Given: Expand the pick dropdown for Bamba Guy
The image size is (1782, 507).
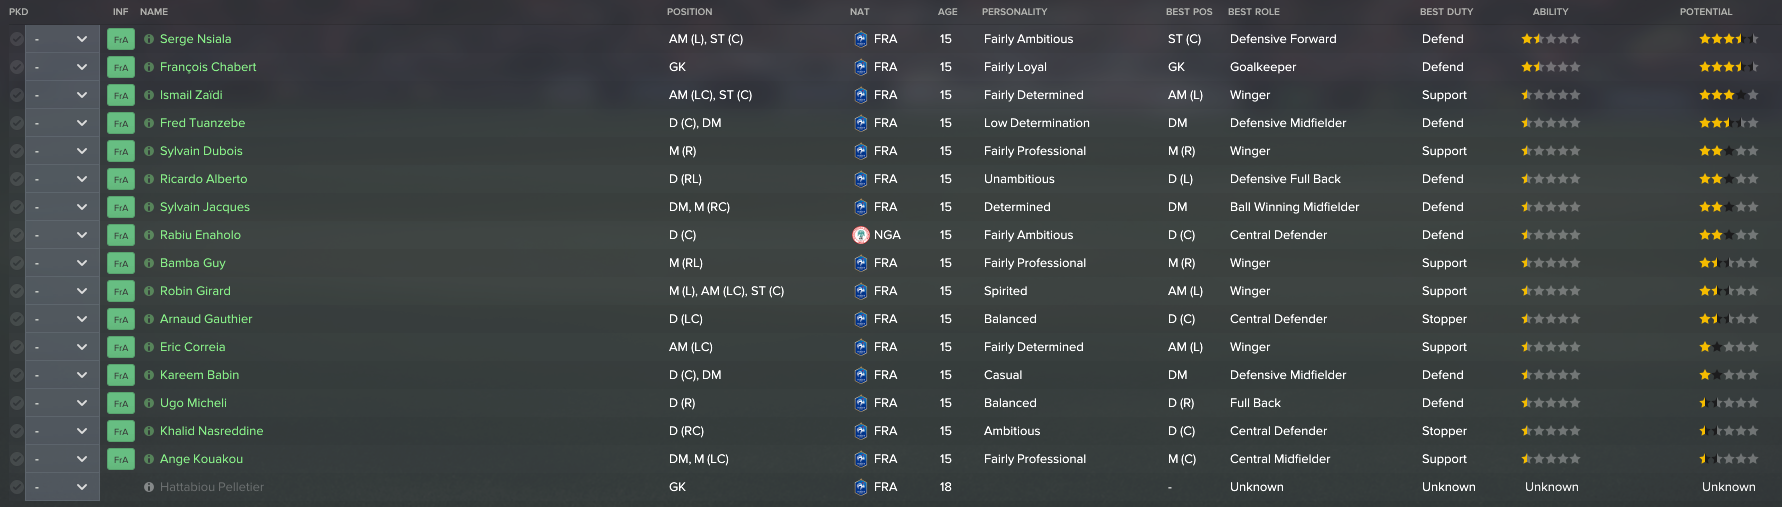Looking at the screenshot, I should (62, 263).
